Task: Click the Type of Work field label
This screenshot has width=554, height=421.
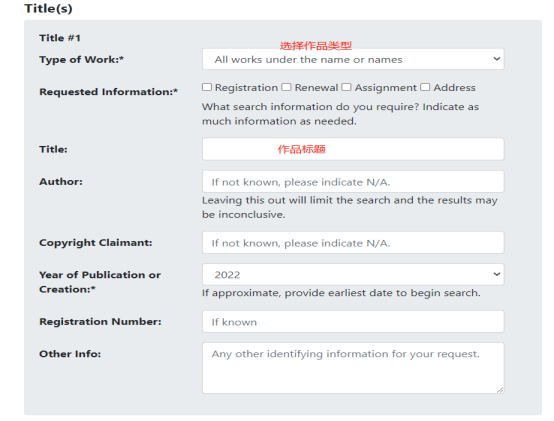Action: 82,60
